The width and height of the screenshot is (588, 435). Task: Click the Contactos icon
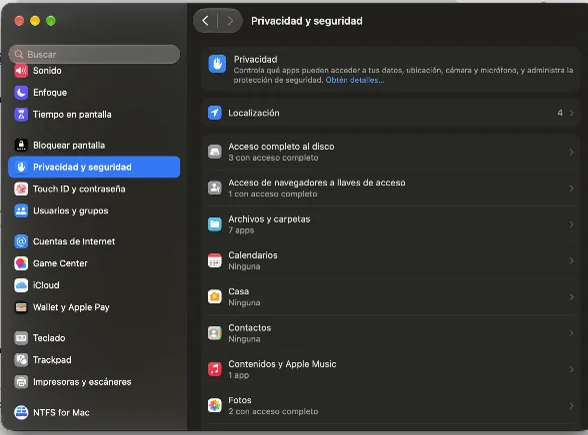tap(215, 333)
